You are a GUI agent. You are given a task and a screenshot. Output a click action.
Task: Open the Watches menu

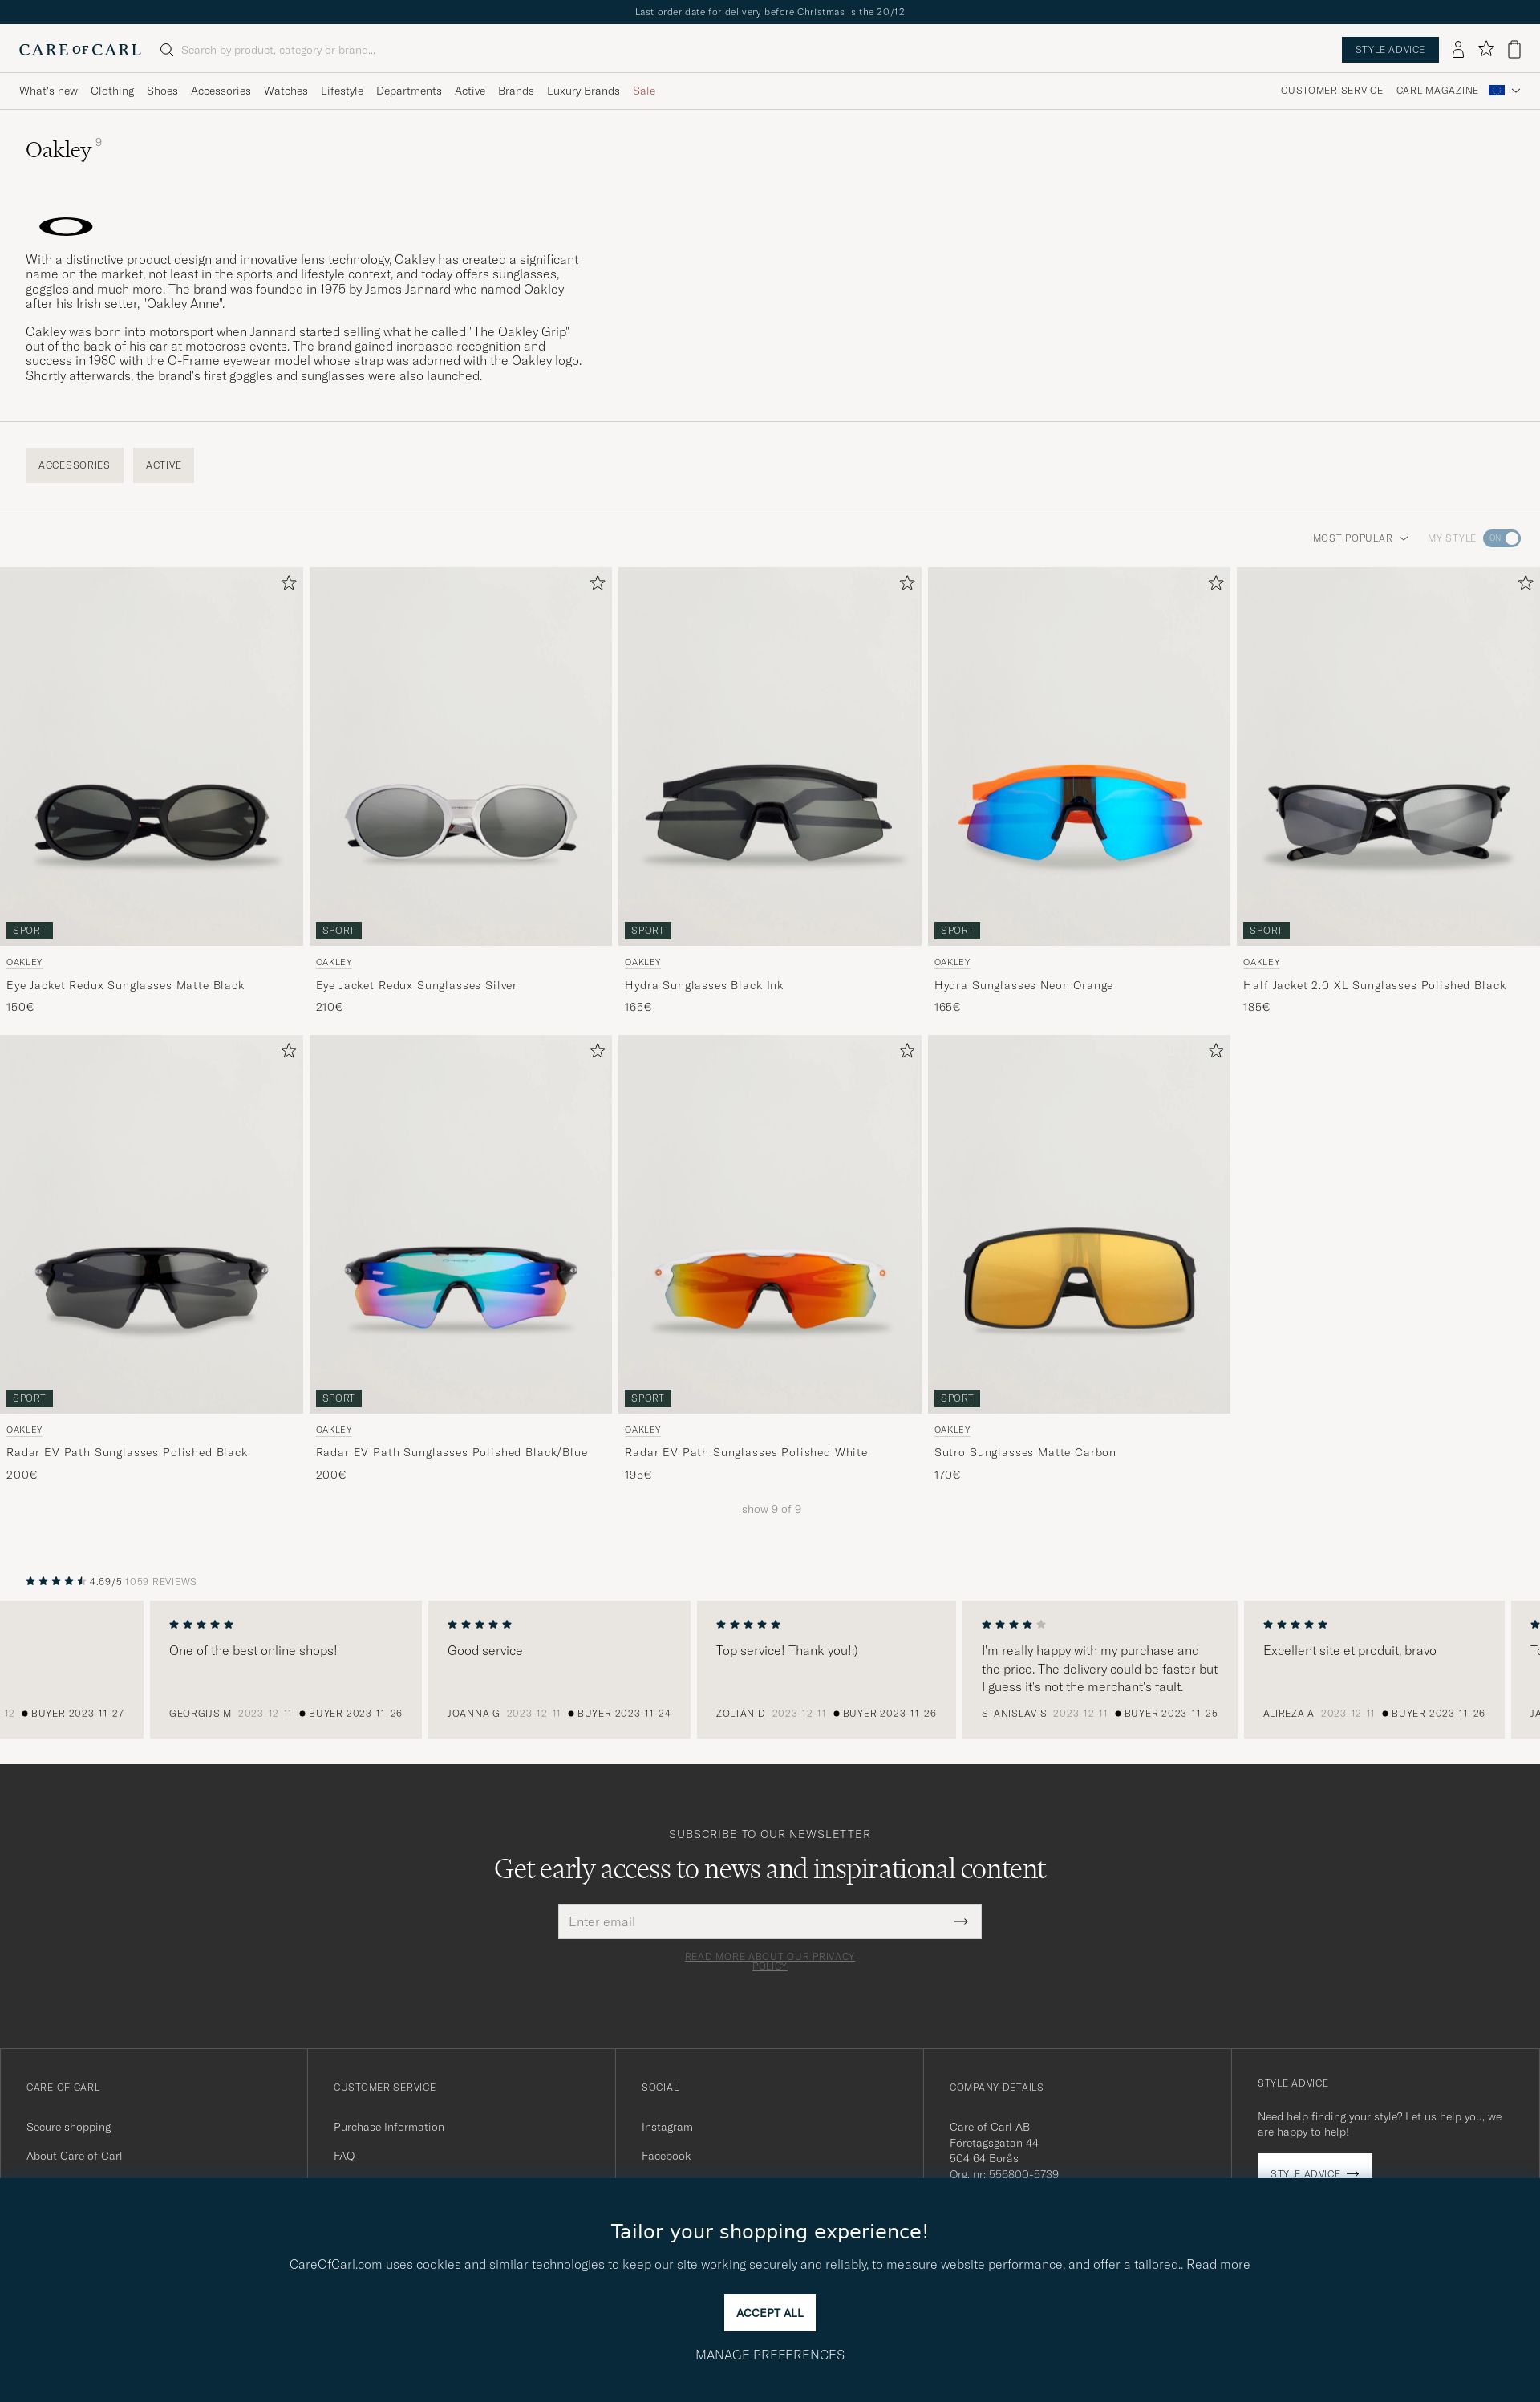(286, 91)
